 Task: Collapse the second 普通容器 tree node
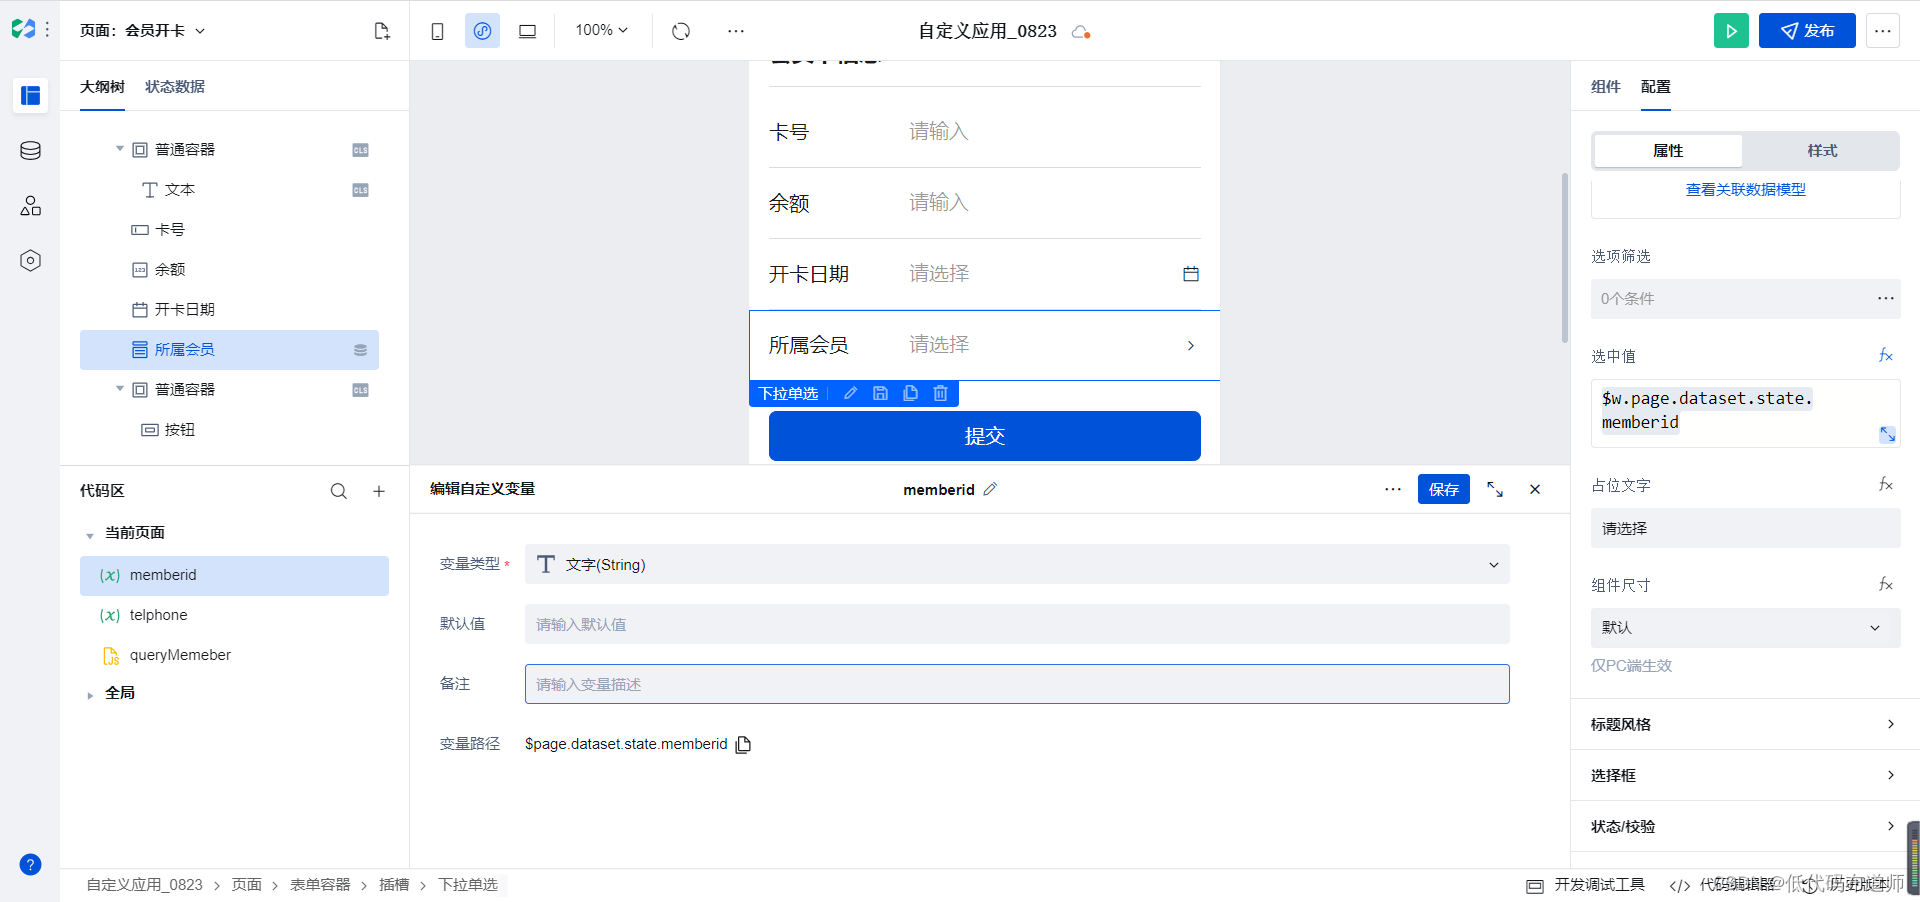tap(120, 389)
